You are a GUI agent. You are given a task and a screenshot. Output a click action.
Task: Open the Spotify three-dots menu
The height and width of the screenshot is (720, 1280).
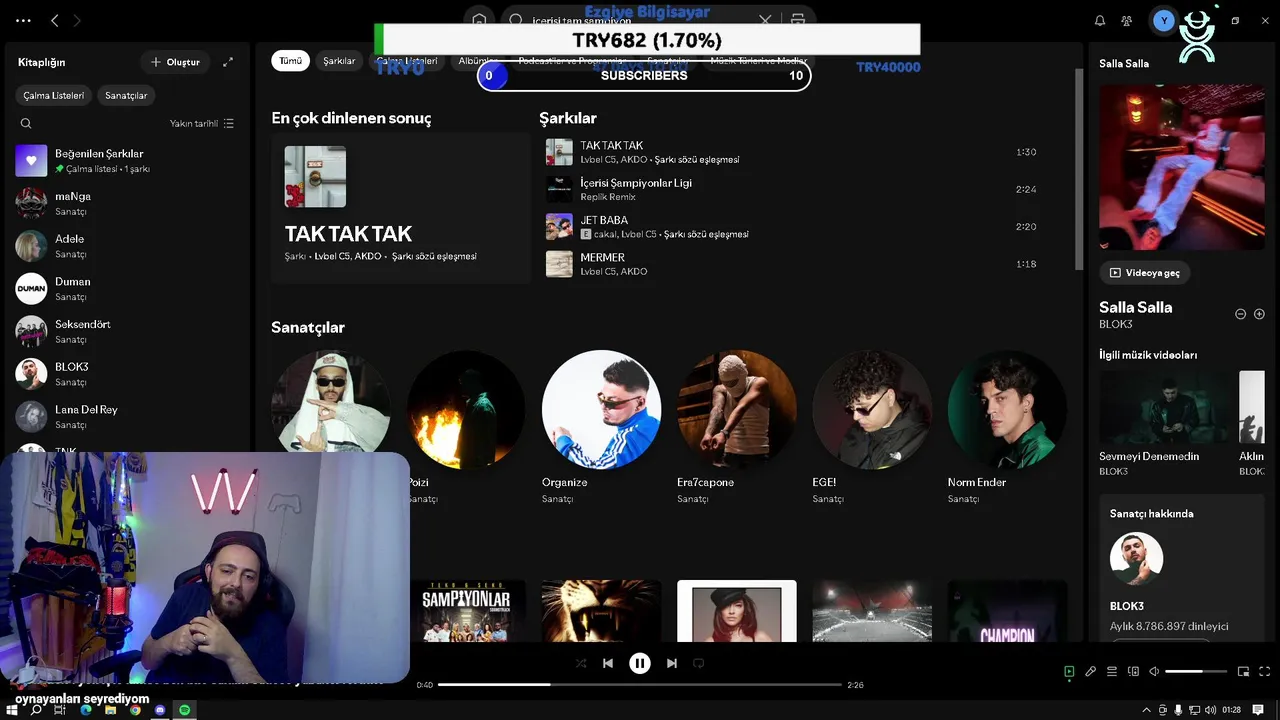(x=23, y=20)
